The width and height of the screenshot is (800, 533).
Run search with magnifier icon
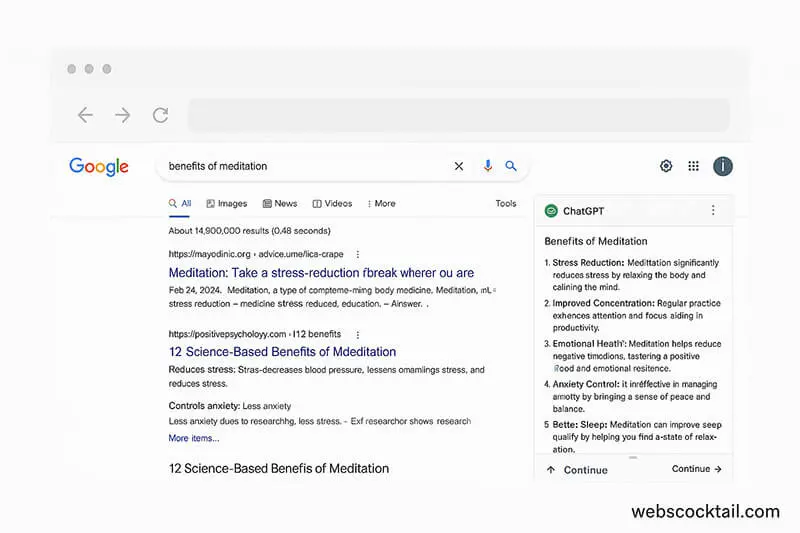[511, 166]
